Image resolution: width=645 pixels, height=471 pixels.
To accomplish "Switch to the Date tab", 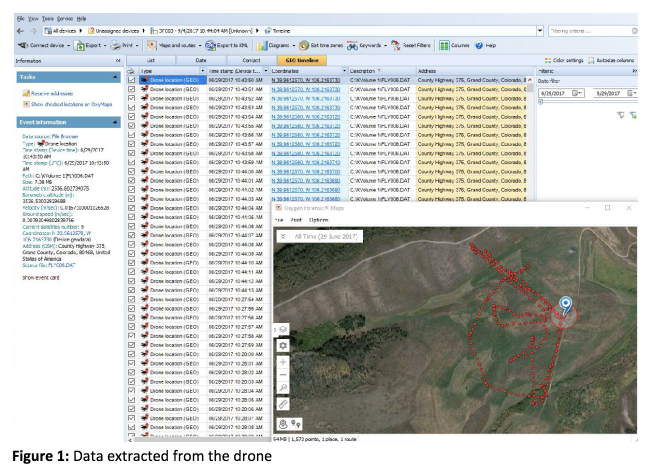I will (x=201, y=60).
